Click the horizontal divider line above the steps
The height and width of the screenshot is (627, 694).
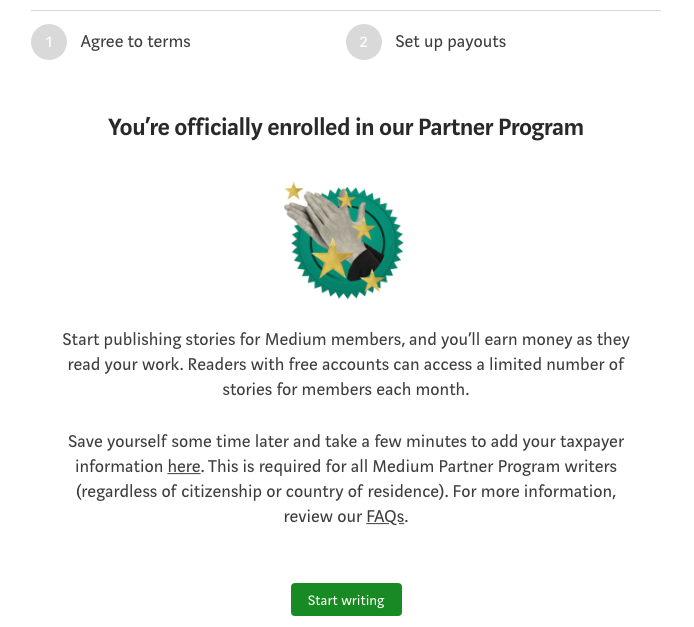[346, 10]
